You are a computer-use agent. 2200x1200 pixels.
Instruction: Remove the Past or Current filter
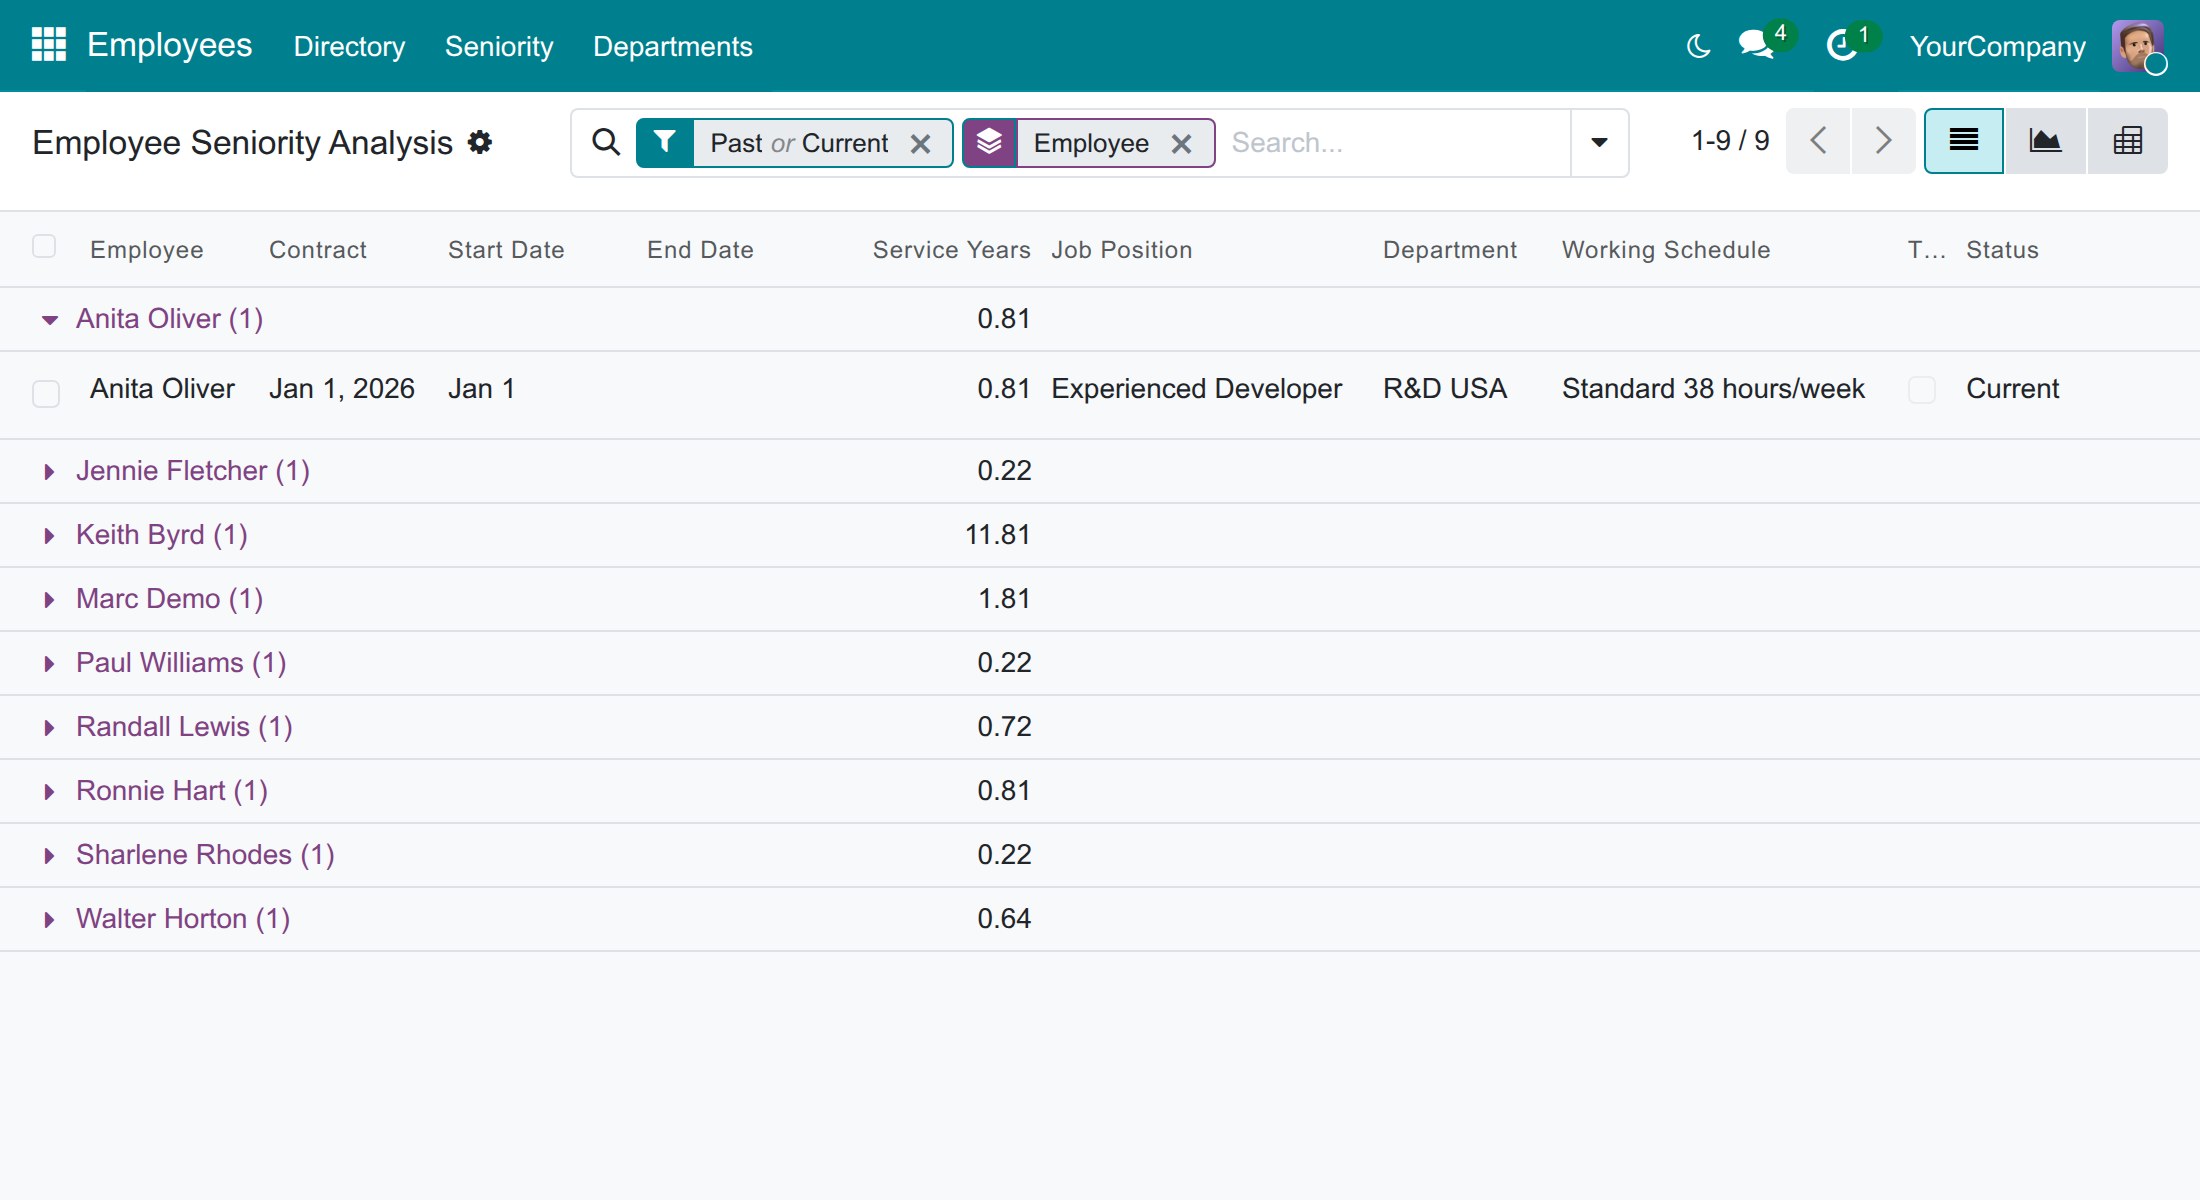pos(921,144)
